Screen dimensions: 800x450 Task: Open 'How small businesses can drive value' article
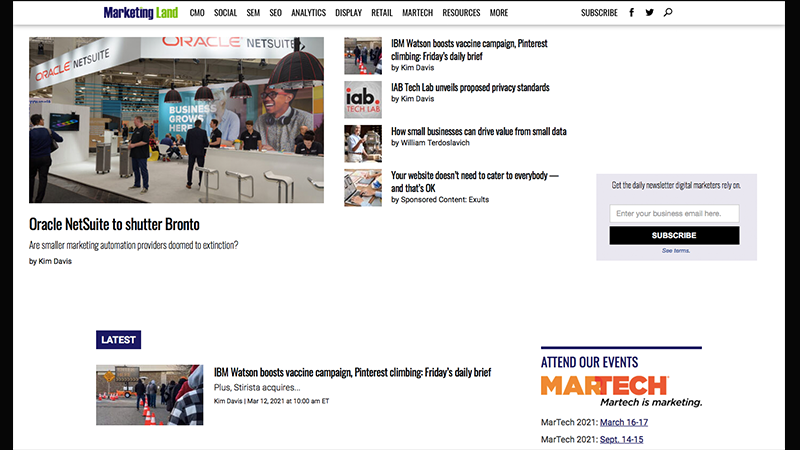[x=479, y=131]
